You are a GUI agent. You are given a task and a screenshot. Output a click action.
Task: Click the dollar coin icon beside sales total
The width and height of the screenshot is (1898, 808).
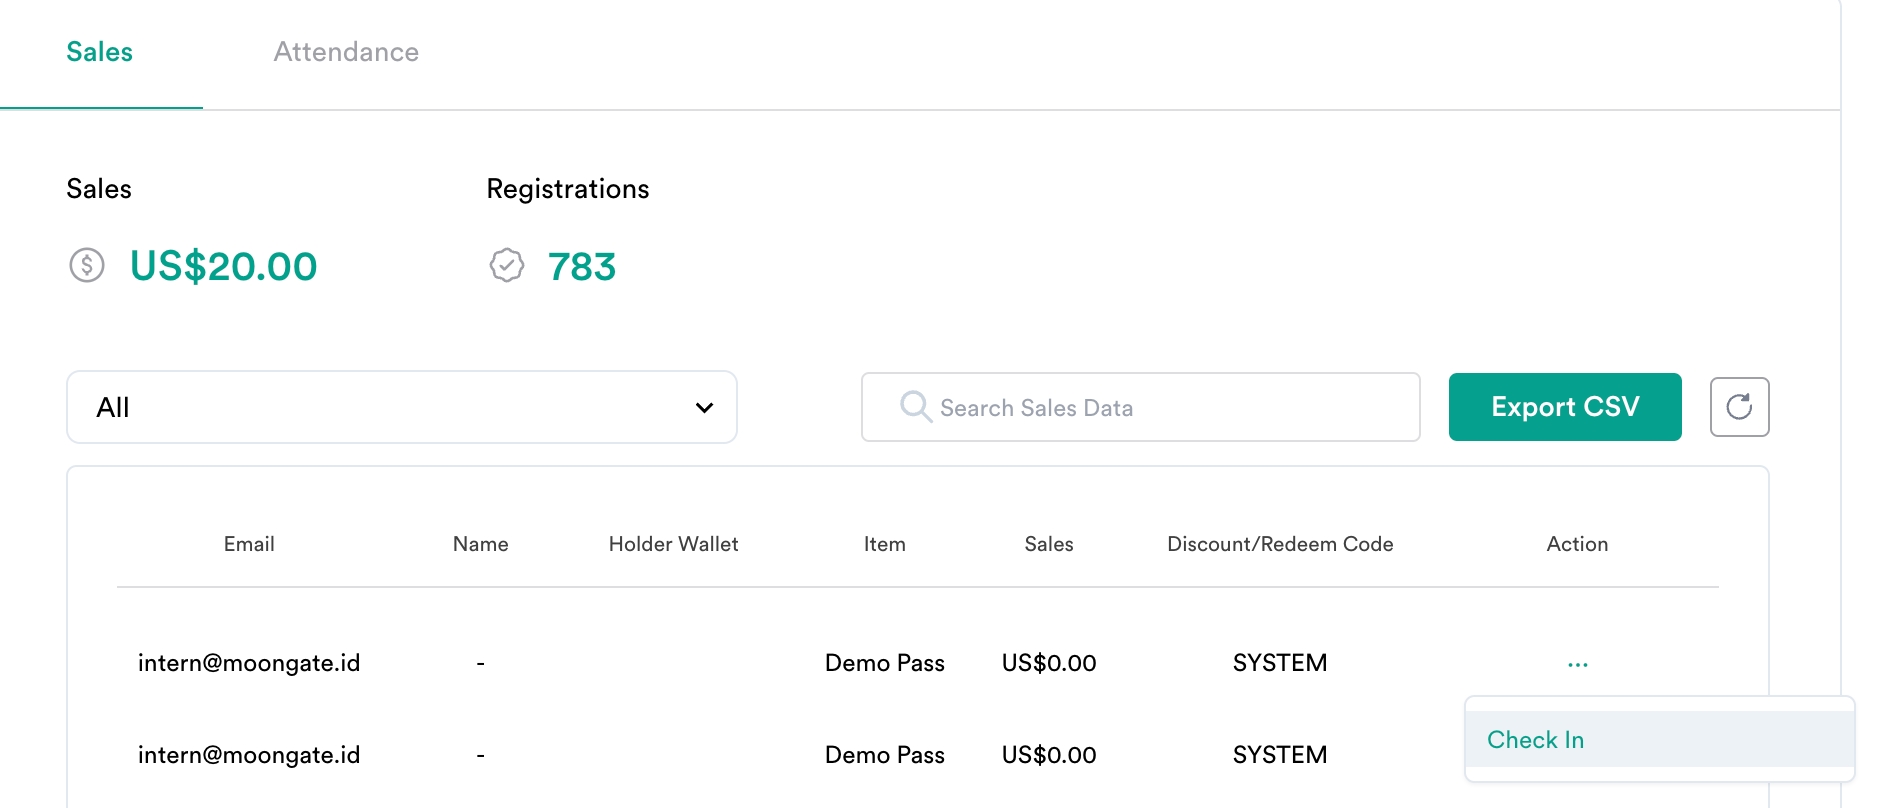click(87, 266)
